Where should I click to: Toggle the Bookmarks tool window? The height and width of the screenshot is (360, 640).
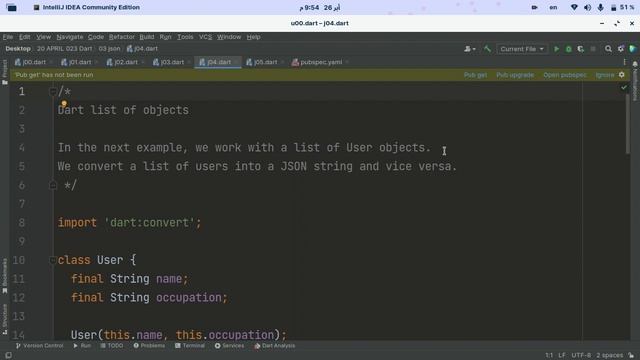(x=5, y=276)
